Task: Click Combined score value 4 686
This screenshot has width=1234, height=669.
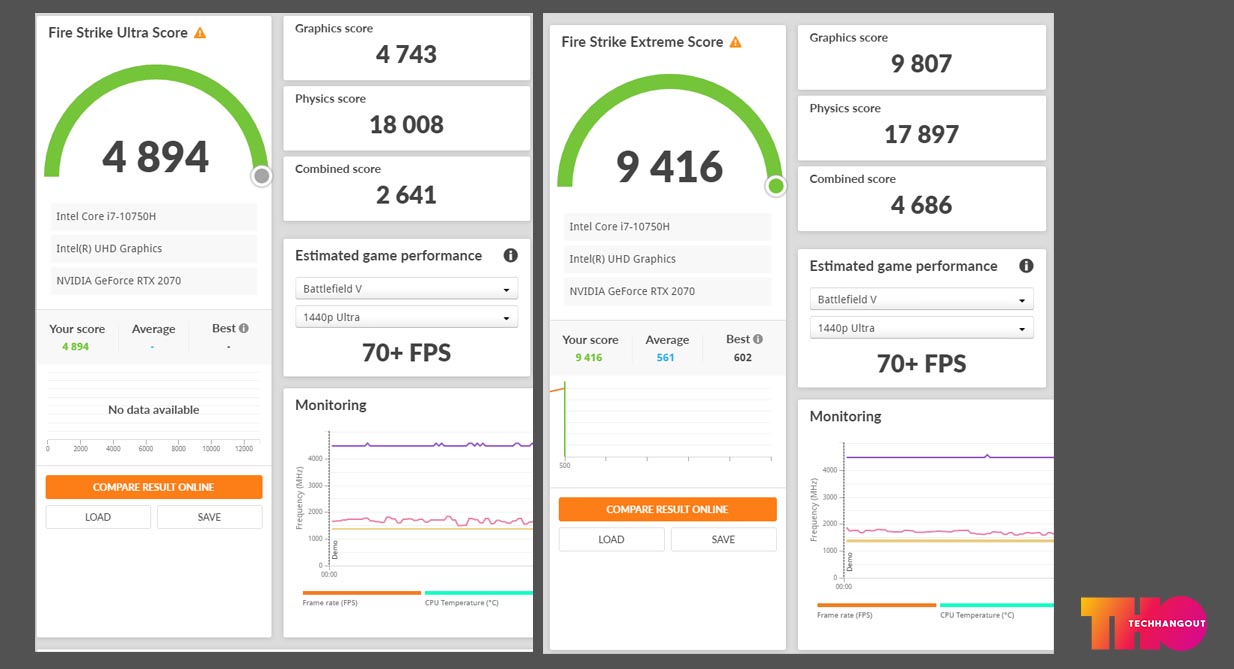Action: tap(921, 205)
